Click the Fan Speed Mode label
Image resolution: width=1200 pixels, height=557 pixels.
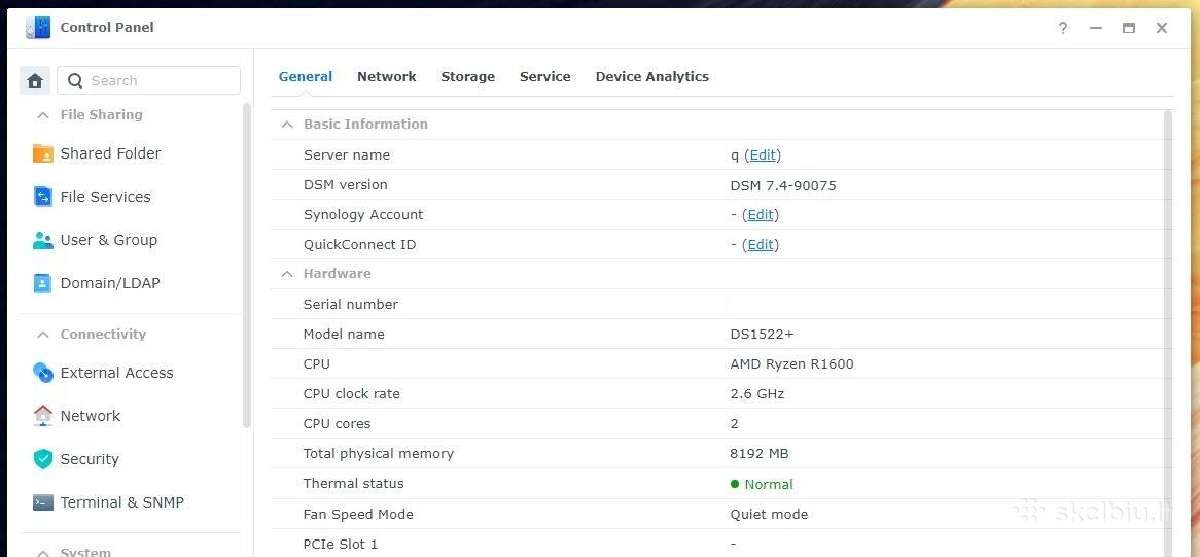359,514
